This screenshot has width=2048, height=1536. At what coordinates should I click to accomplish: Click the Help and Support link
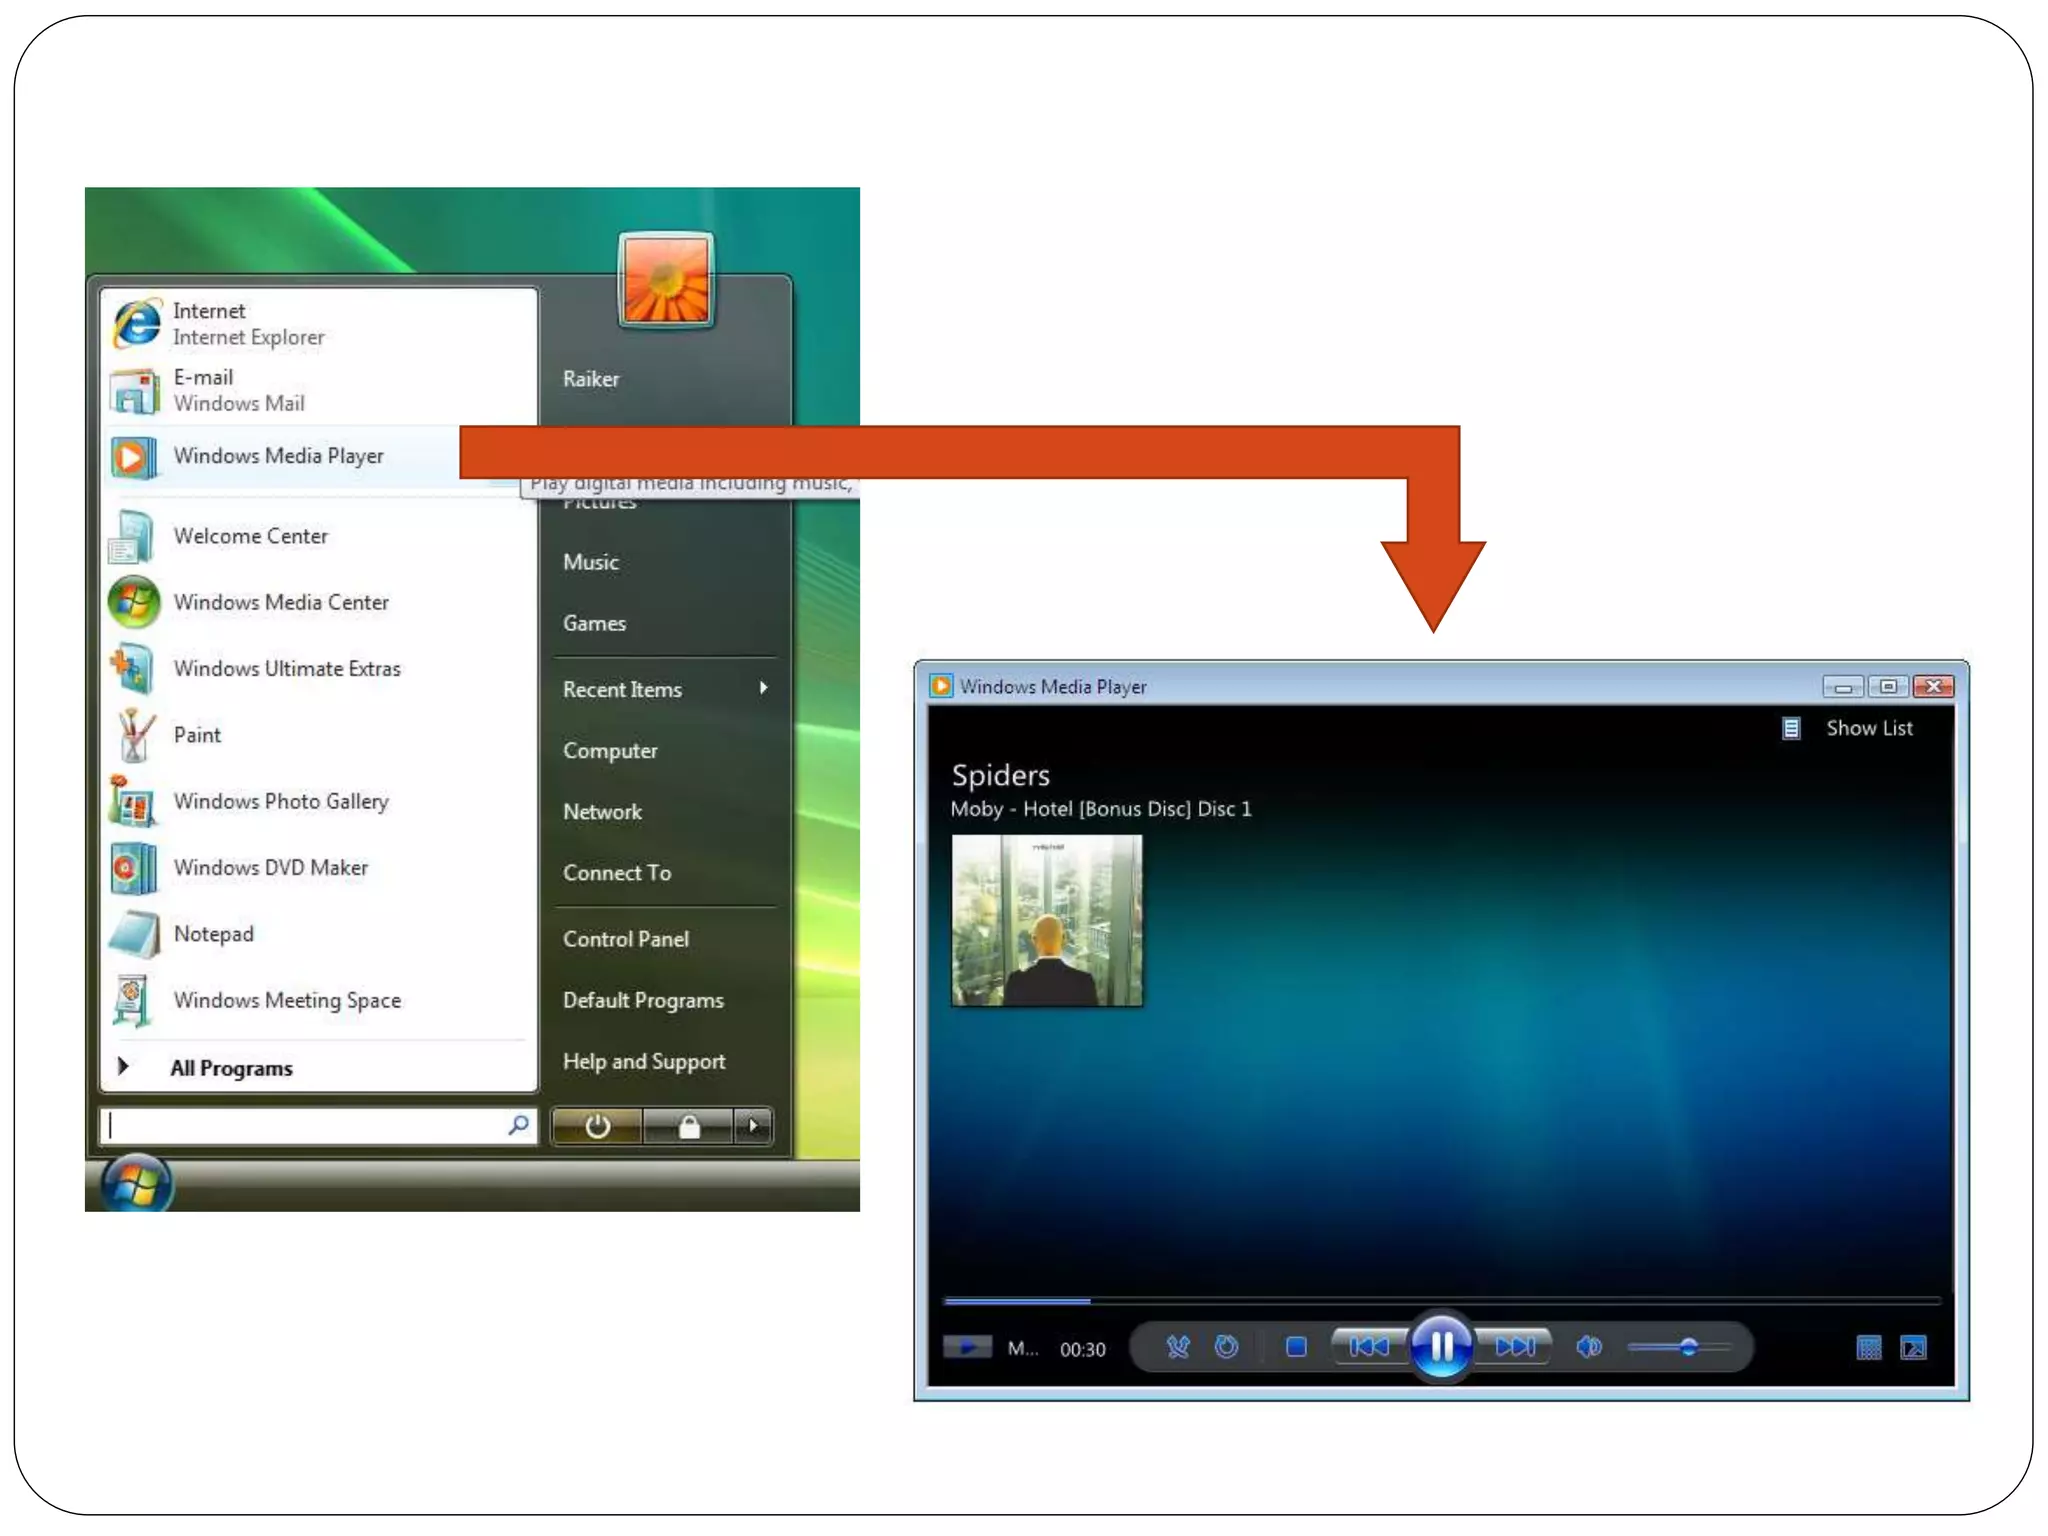[643, 1061]
